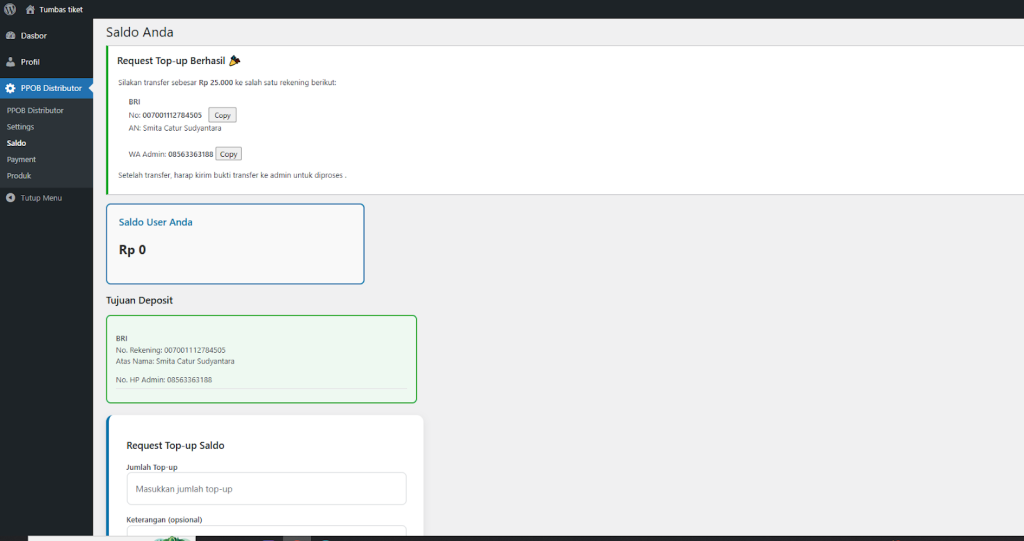Screen dimensions: 1024x541
Task: Copy the BRI account number
Action: 222,115
